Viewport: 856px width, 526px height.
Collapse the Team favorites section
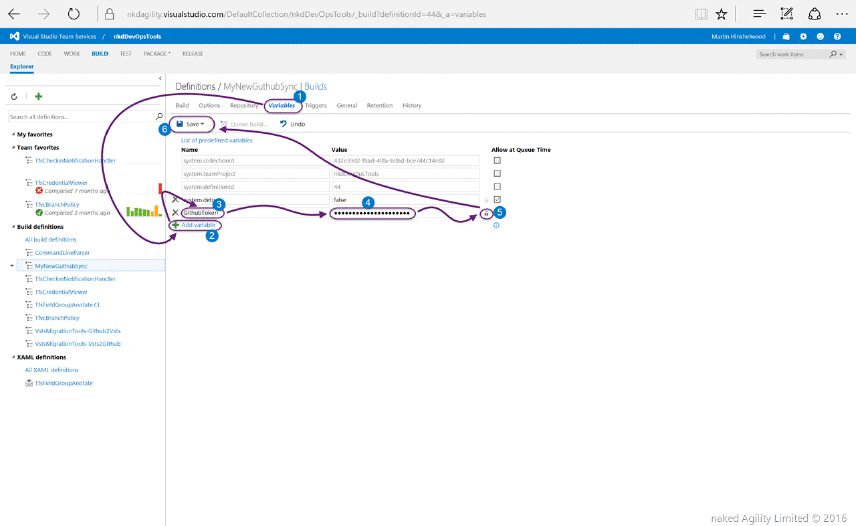click(x=13, y=147)
